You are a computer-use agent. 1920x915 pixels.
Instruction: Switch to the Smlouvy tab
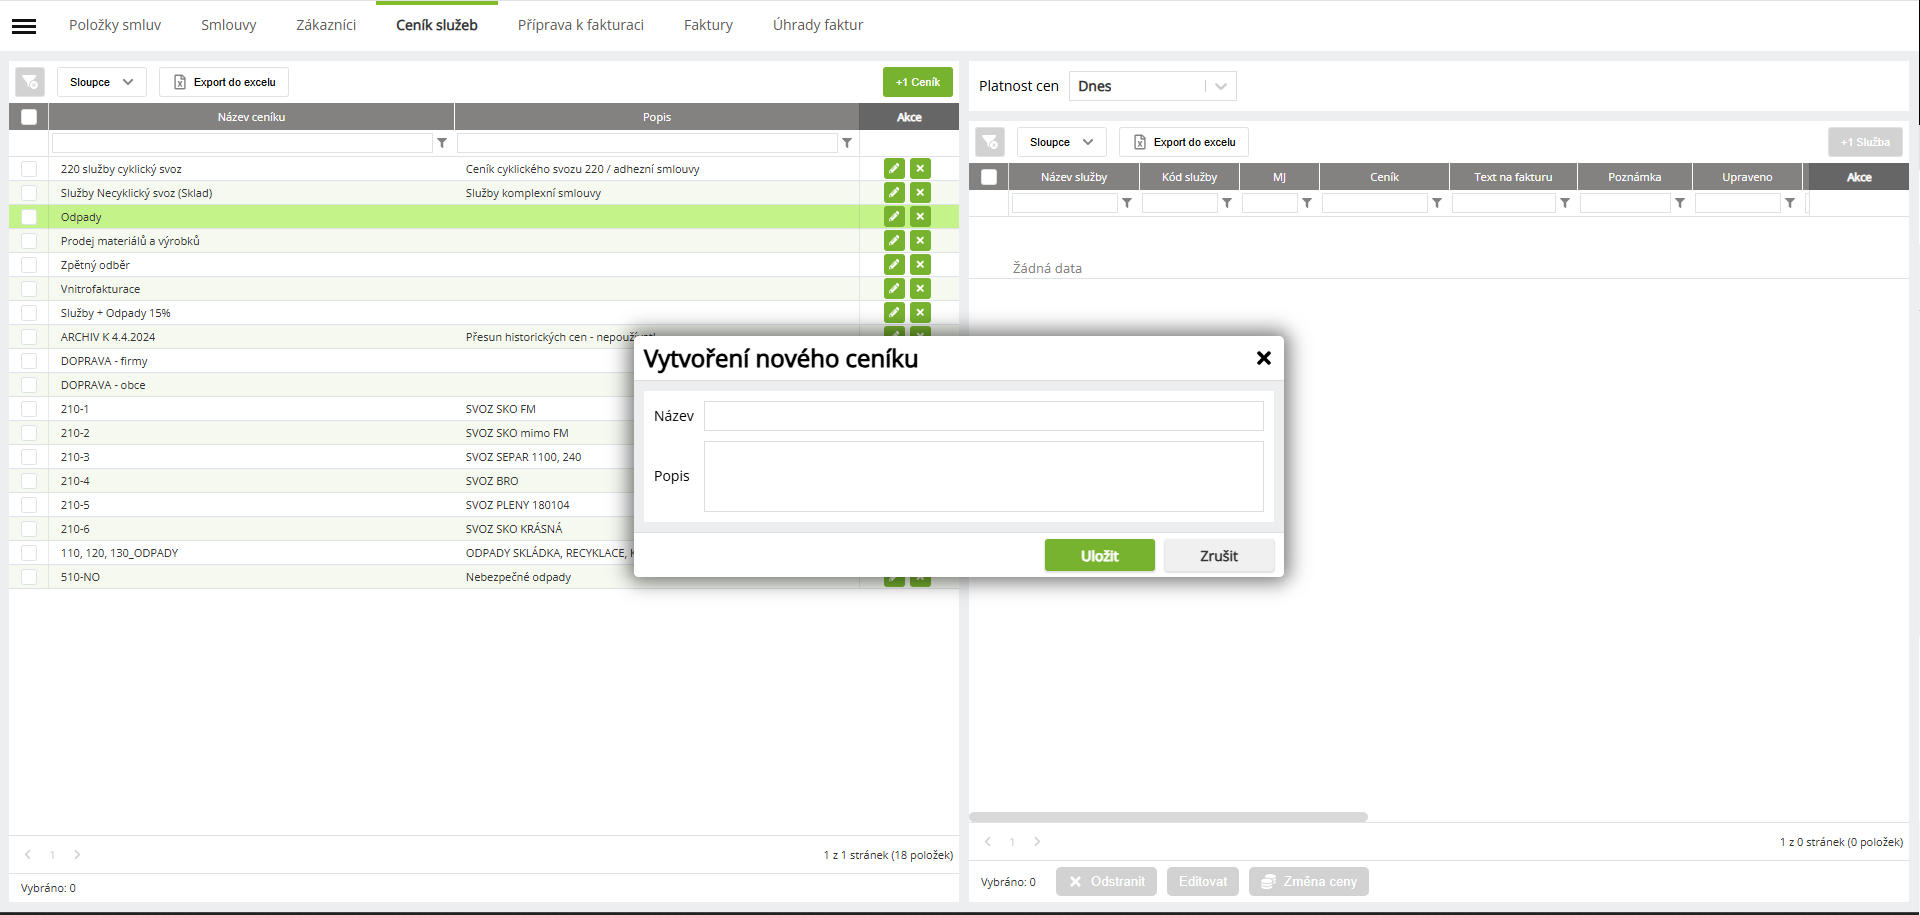tap(229, 25)
